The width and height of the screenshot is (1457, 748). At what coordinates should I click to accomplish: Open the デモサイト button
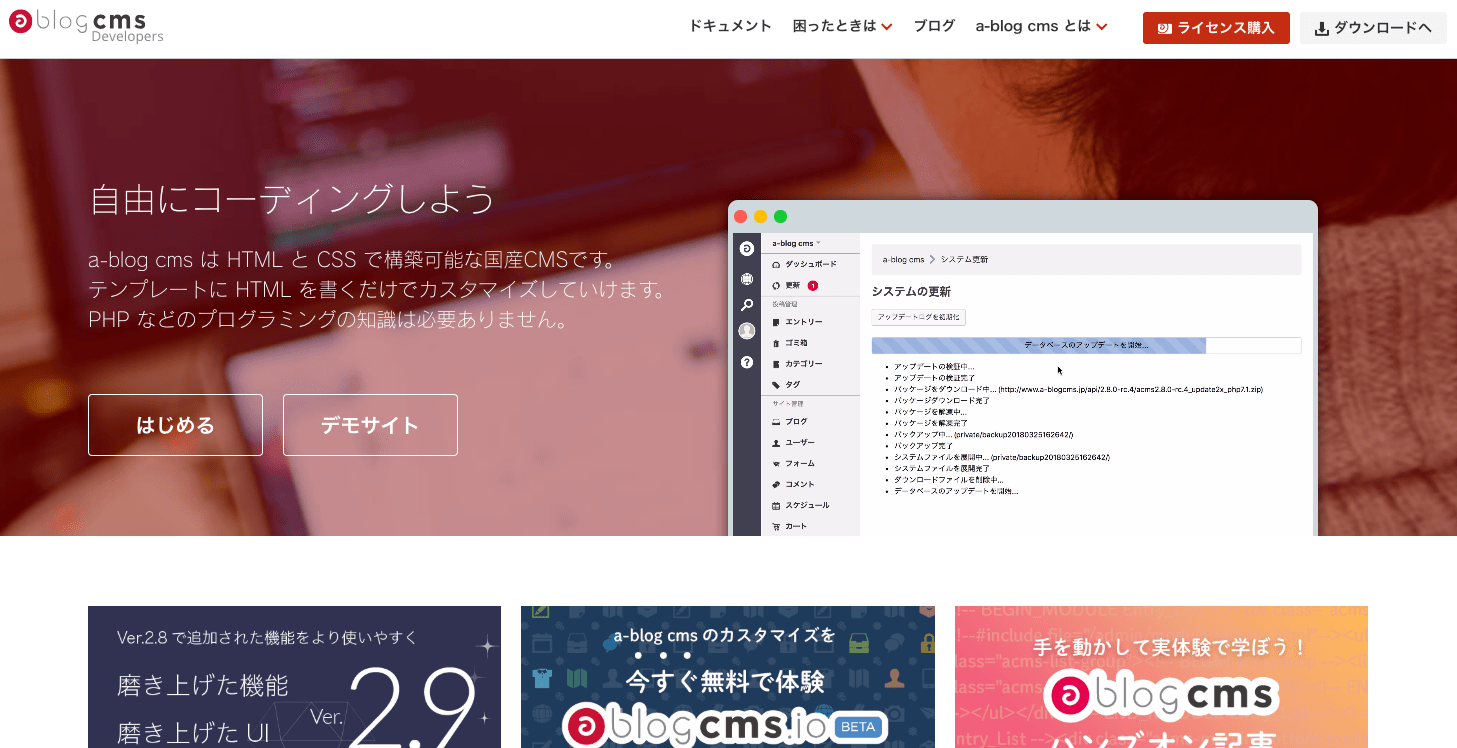[370, 425]
